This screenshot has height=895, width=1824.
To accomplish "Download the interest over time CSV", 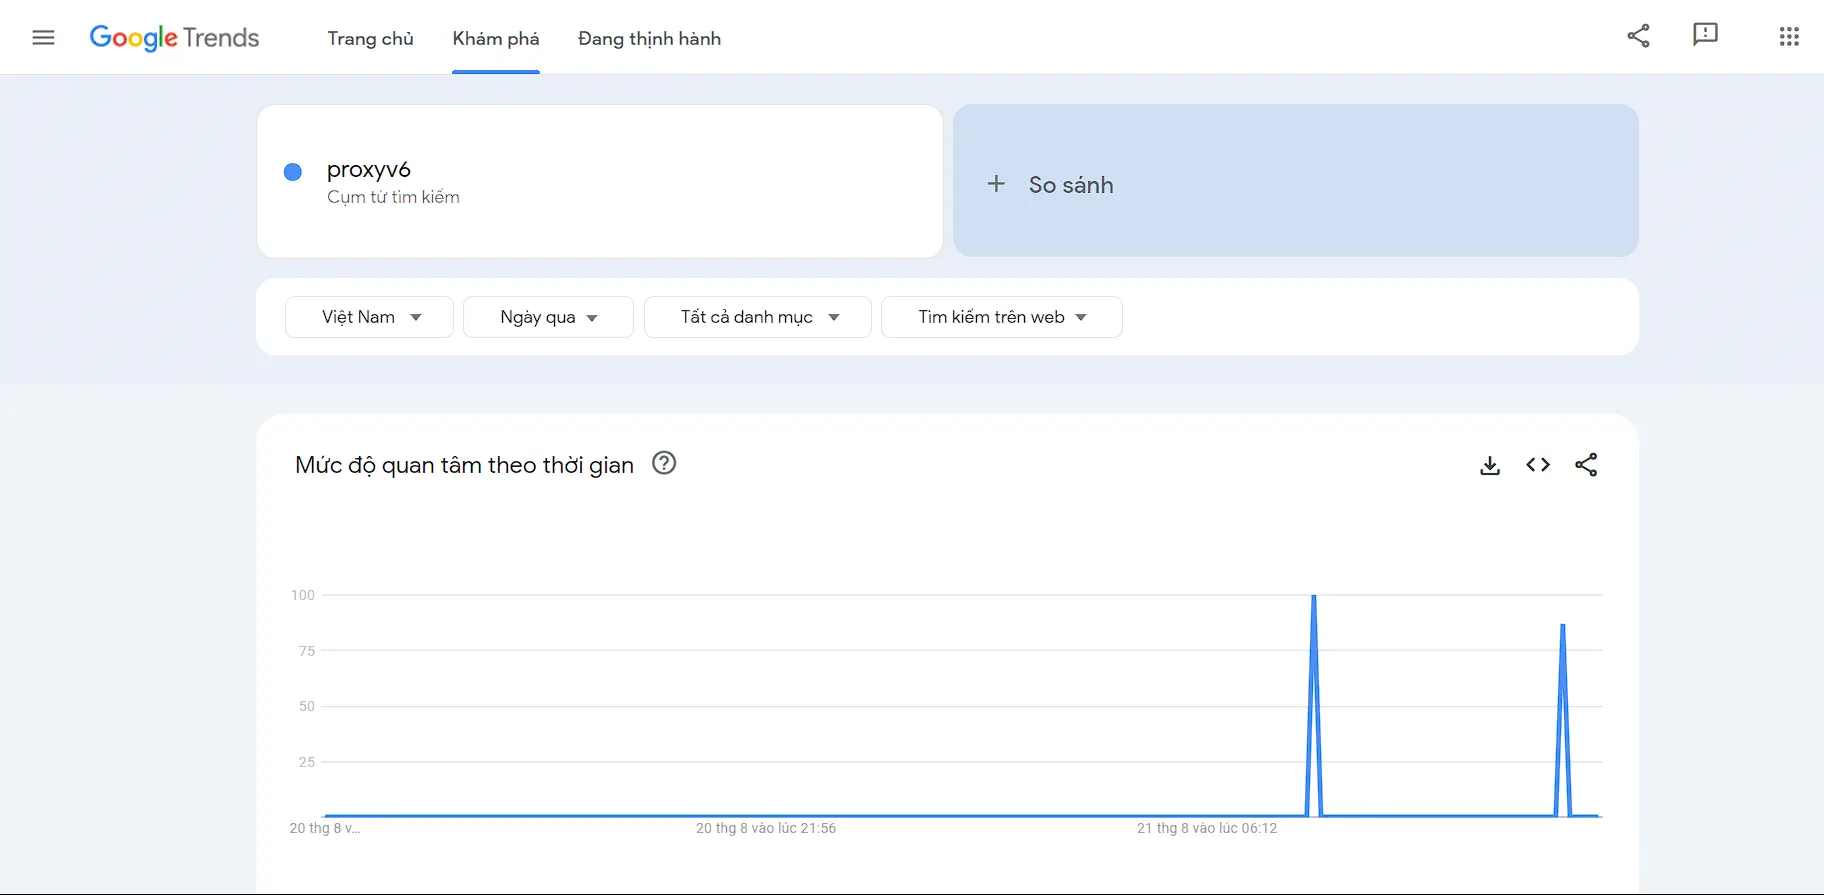I will tap(1490, 465).
